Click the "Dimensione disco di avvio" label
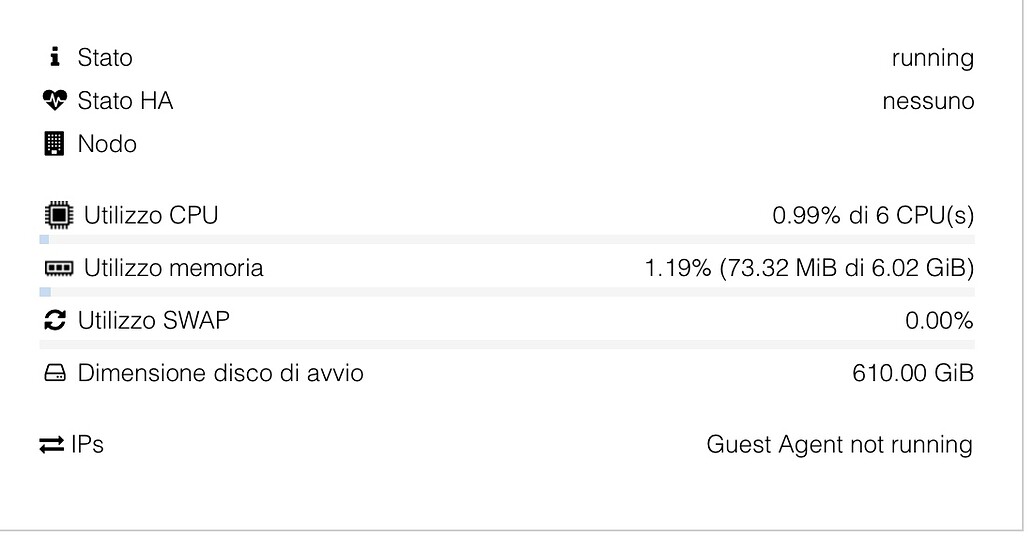Viewport: 1035px width, 537px height. (x=220, y=374)
